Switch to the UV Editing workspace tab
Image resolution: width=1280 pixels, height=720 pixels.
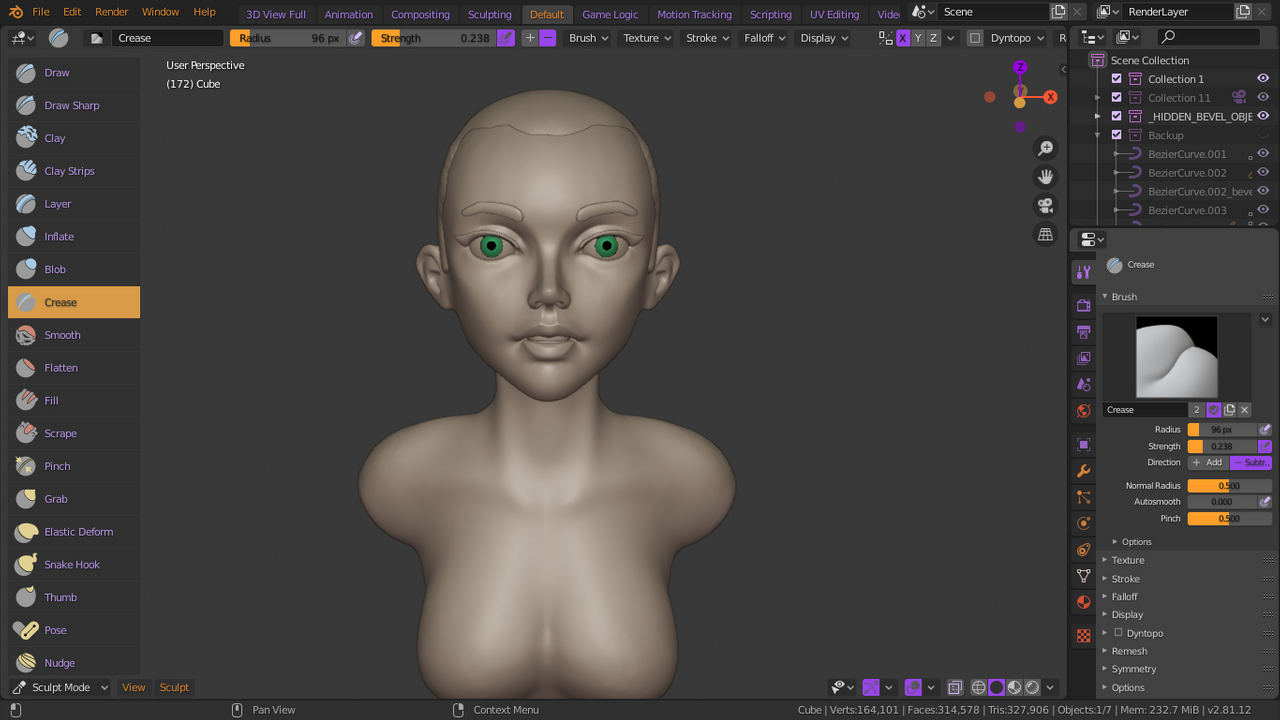pos(834,14)
